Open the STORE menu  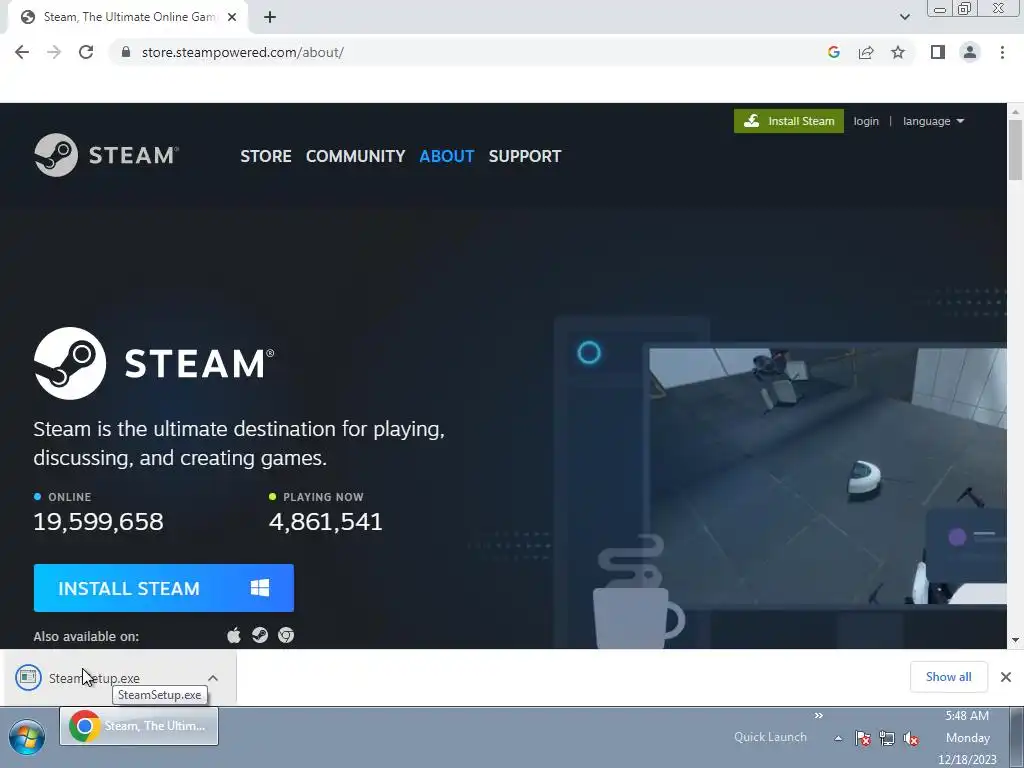click(x=266, y=156)
